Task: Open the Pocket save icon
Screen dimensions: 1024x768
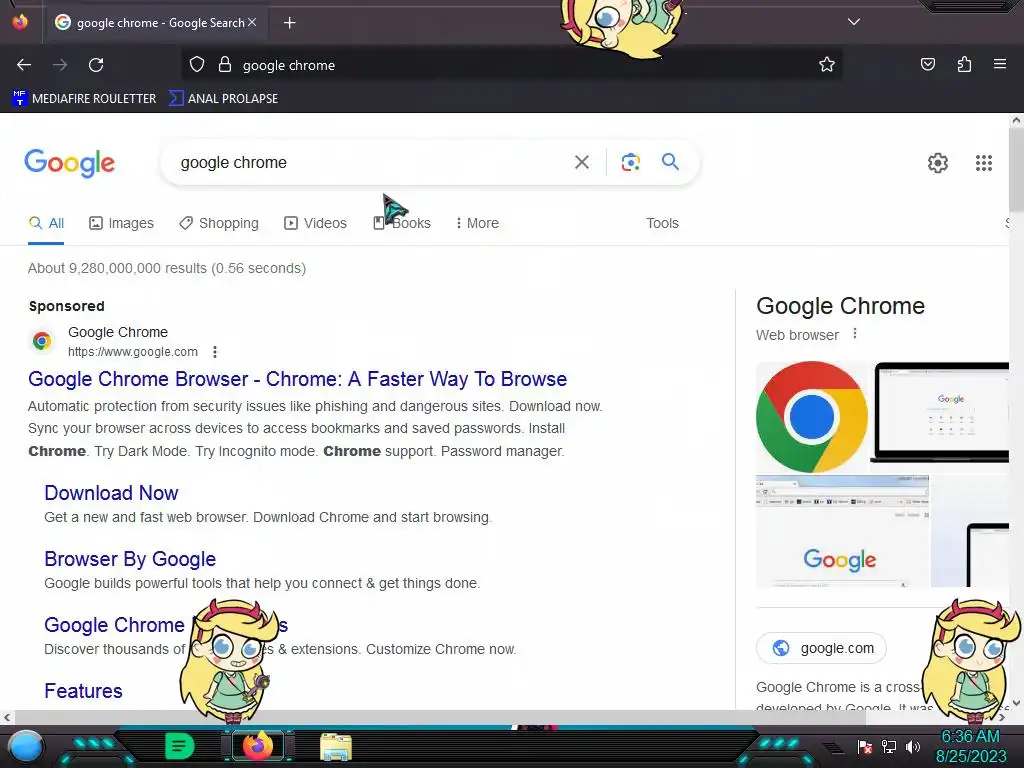Action: 928,65
